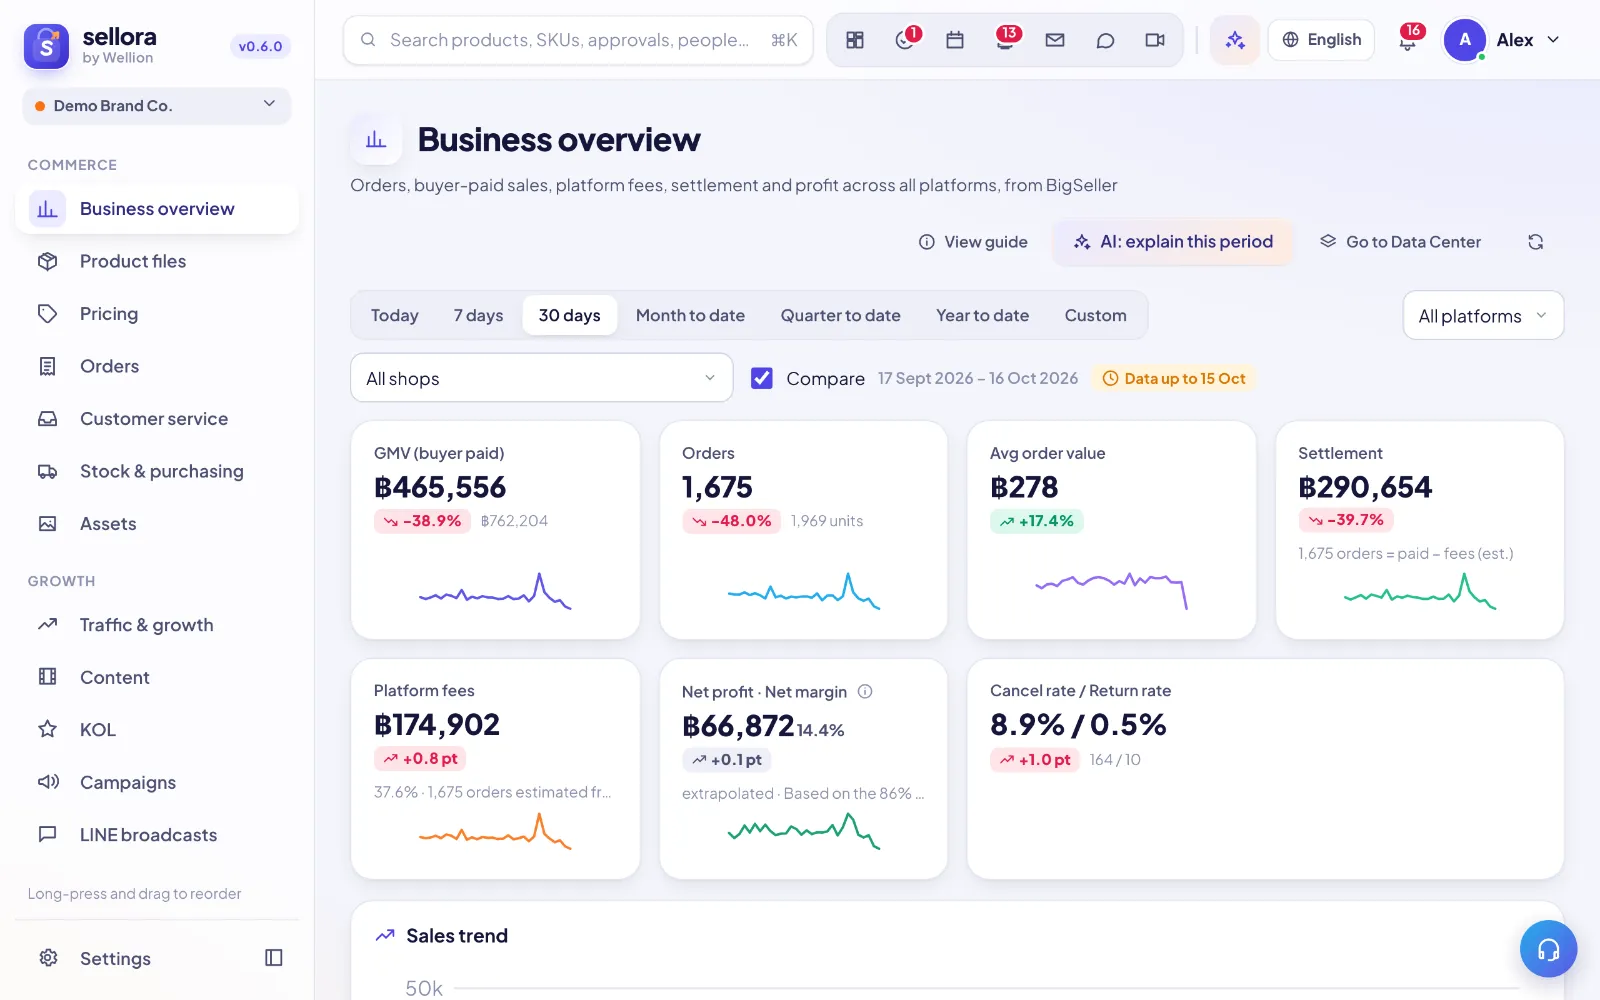1600x1000 pixels.
Task: Expand the Alex account menu chevron
Action: (1553, 40)
